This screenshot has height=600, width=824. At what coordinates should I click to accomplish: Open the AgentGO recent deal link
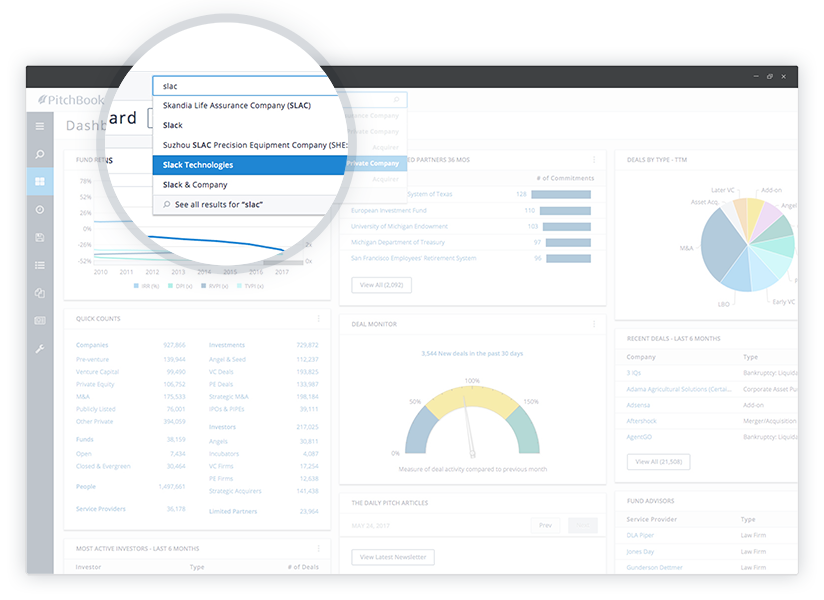click(639, 437)
